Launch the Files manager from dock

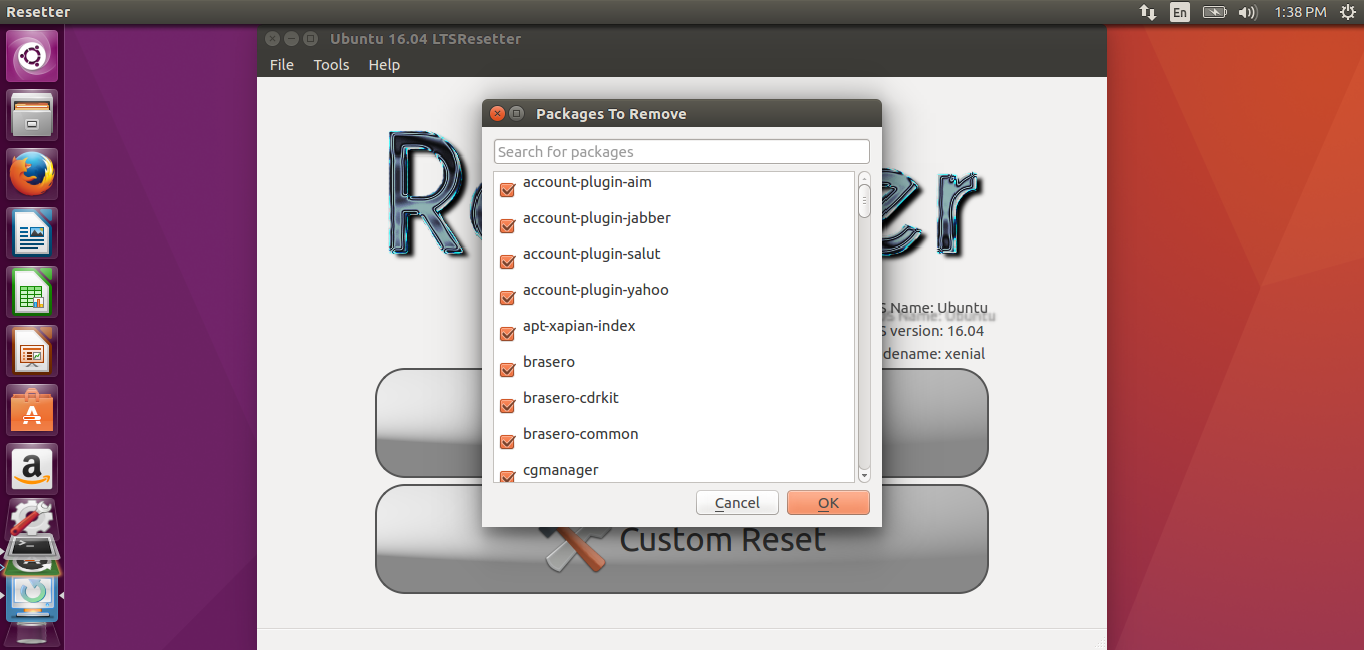click(x=33, y=115)
